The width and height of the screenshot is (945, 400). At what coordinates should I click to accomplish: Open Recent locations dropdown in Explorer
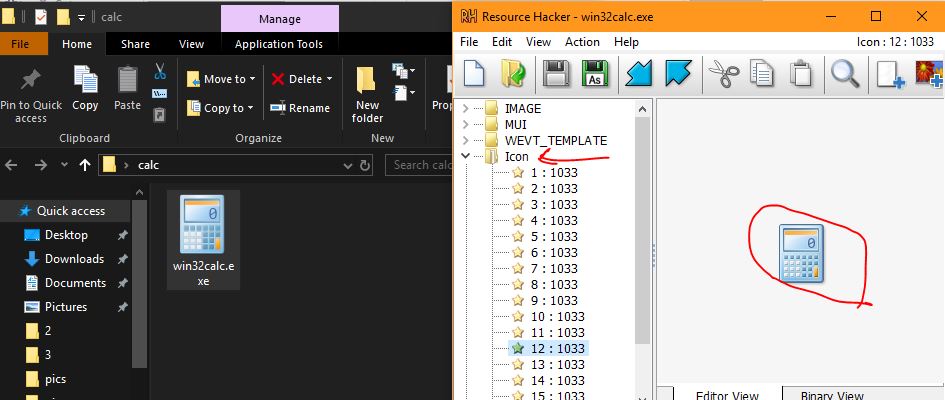[64, 165]
